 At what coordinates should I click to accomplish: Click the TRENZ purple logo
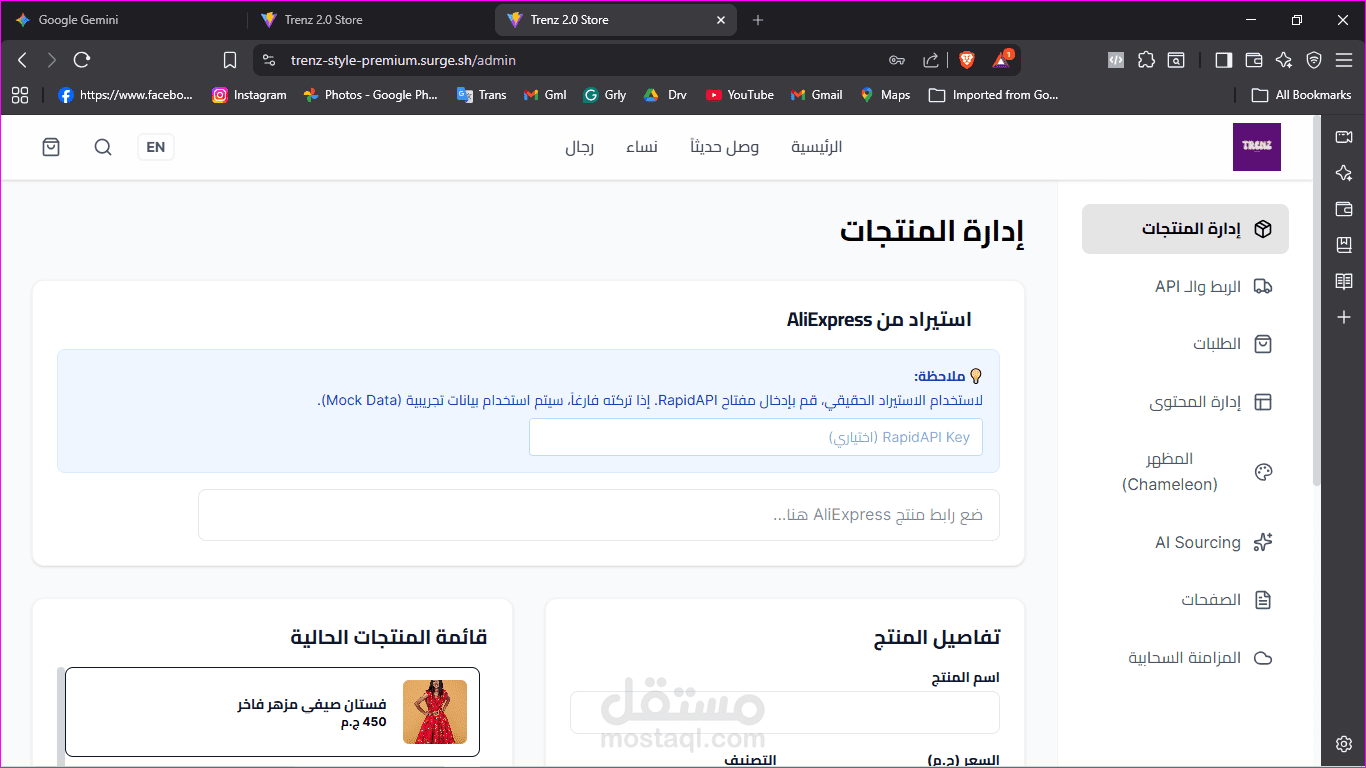1257,147
